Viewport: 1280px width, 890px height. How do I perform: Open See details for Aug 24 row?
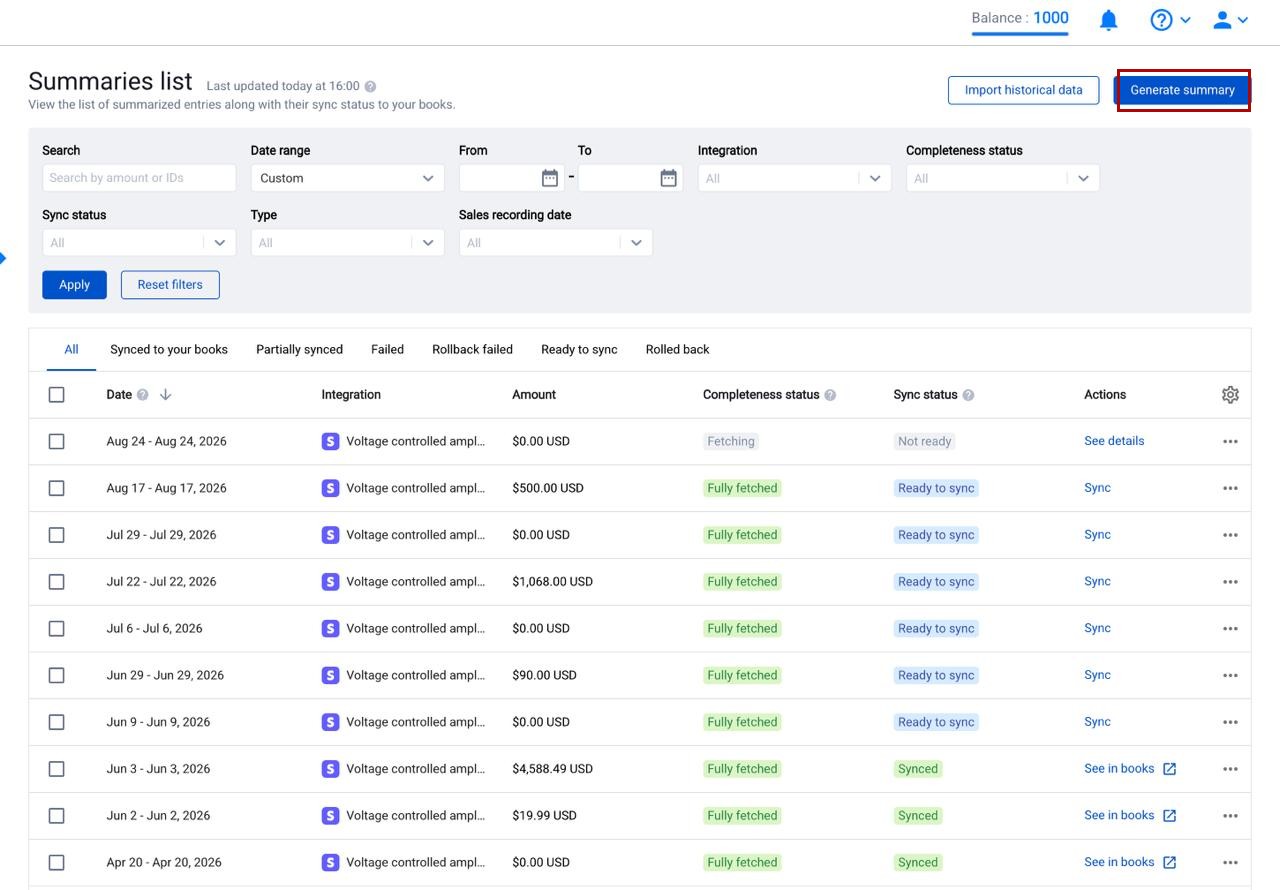pos(1114,441)
